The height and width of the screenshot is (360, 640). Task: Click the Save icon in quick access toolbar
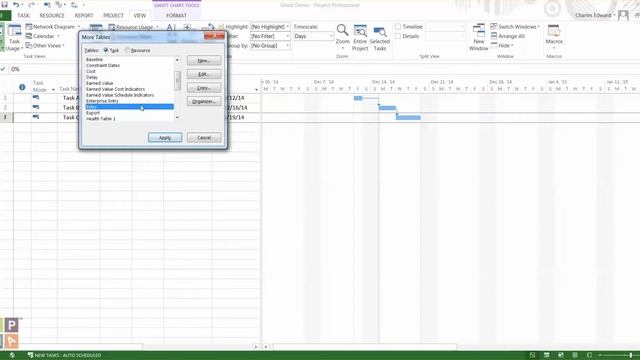pyautogui.click(x=4, y=4)
